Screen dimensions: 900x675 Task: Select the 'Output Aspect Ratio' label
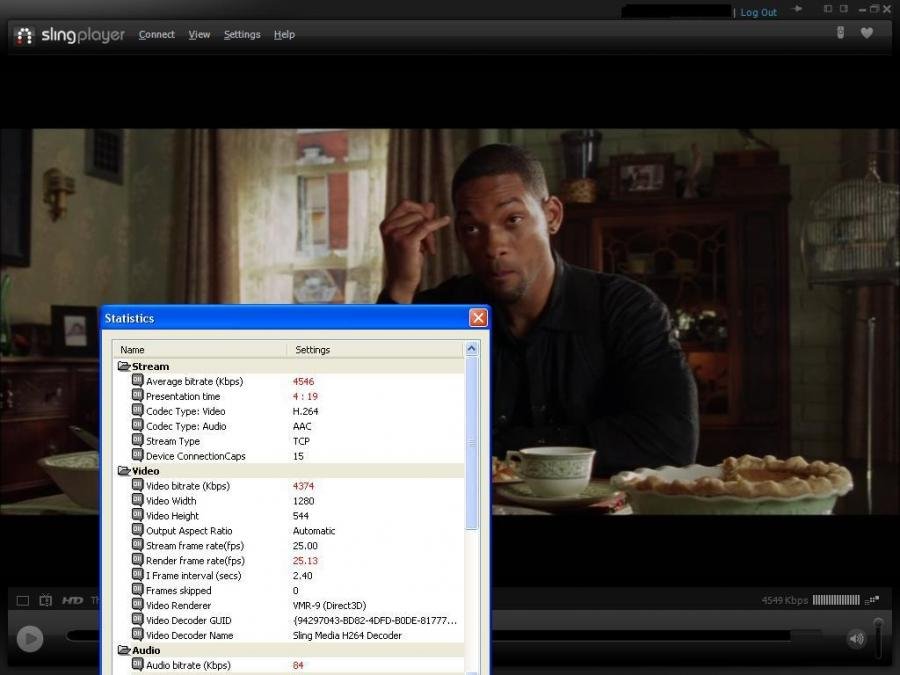coord(189,531)
